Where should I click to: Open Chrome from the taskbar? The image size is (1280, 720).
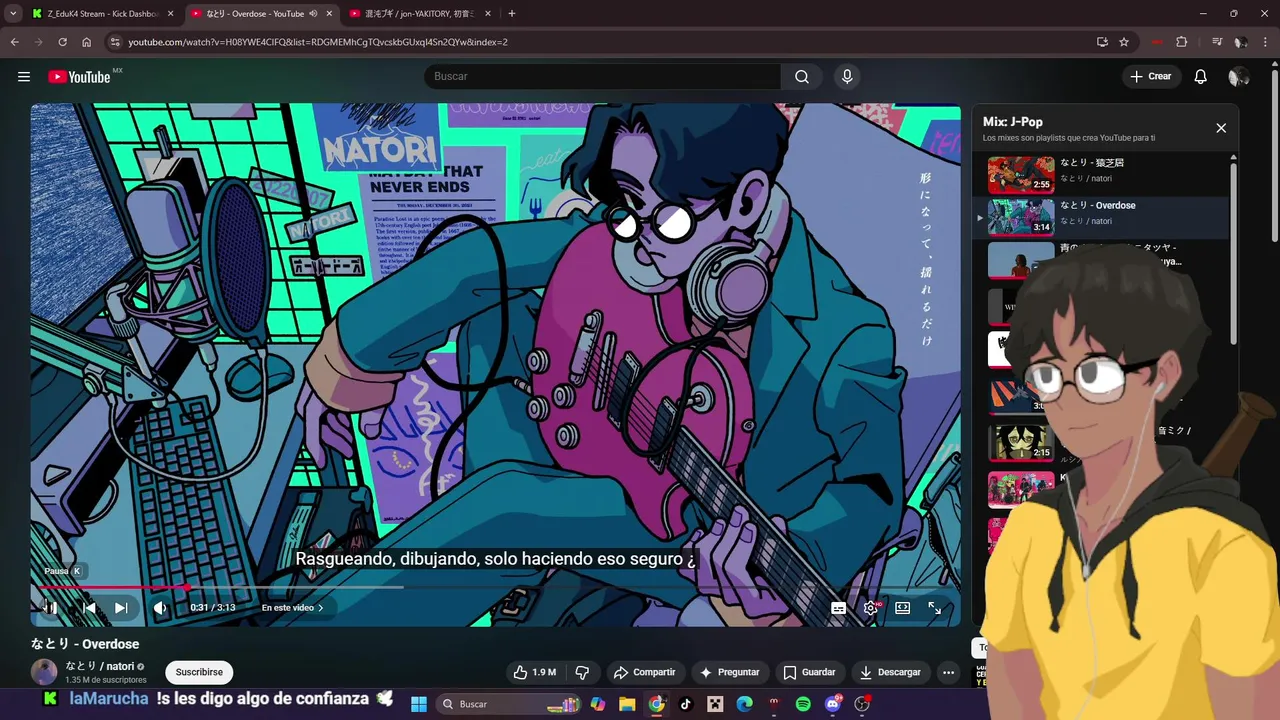[656, 704]
